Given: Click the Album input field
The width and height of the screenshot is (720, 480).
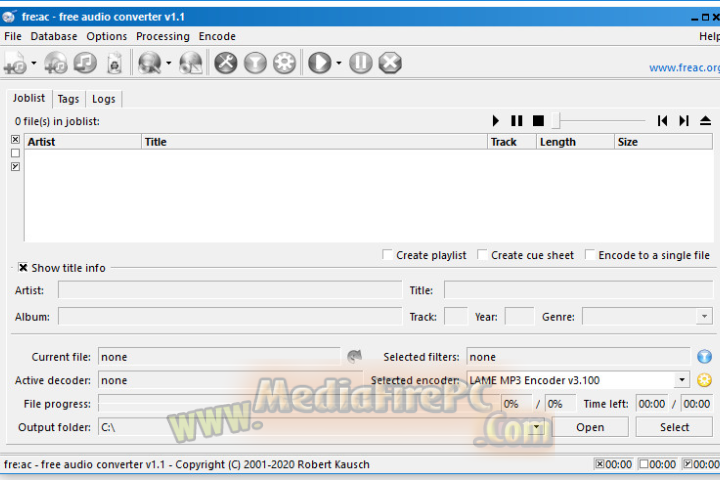Looking at the screenshot, I should tap(230, 316).
